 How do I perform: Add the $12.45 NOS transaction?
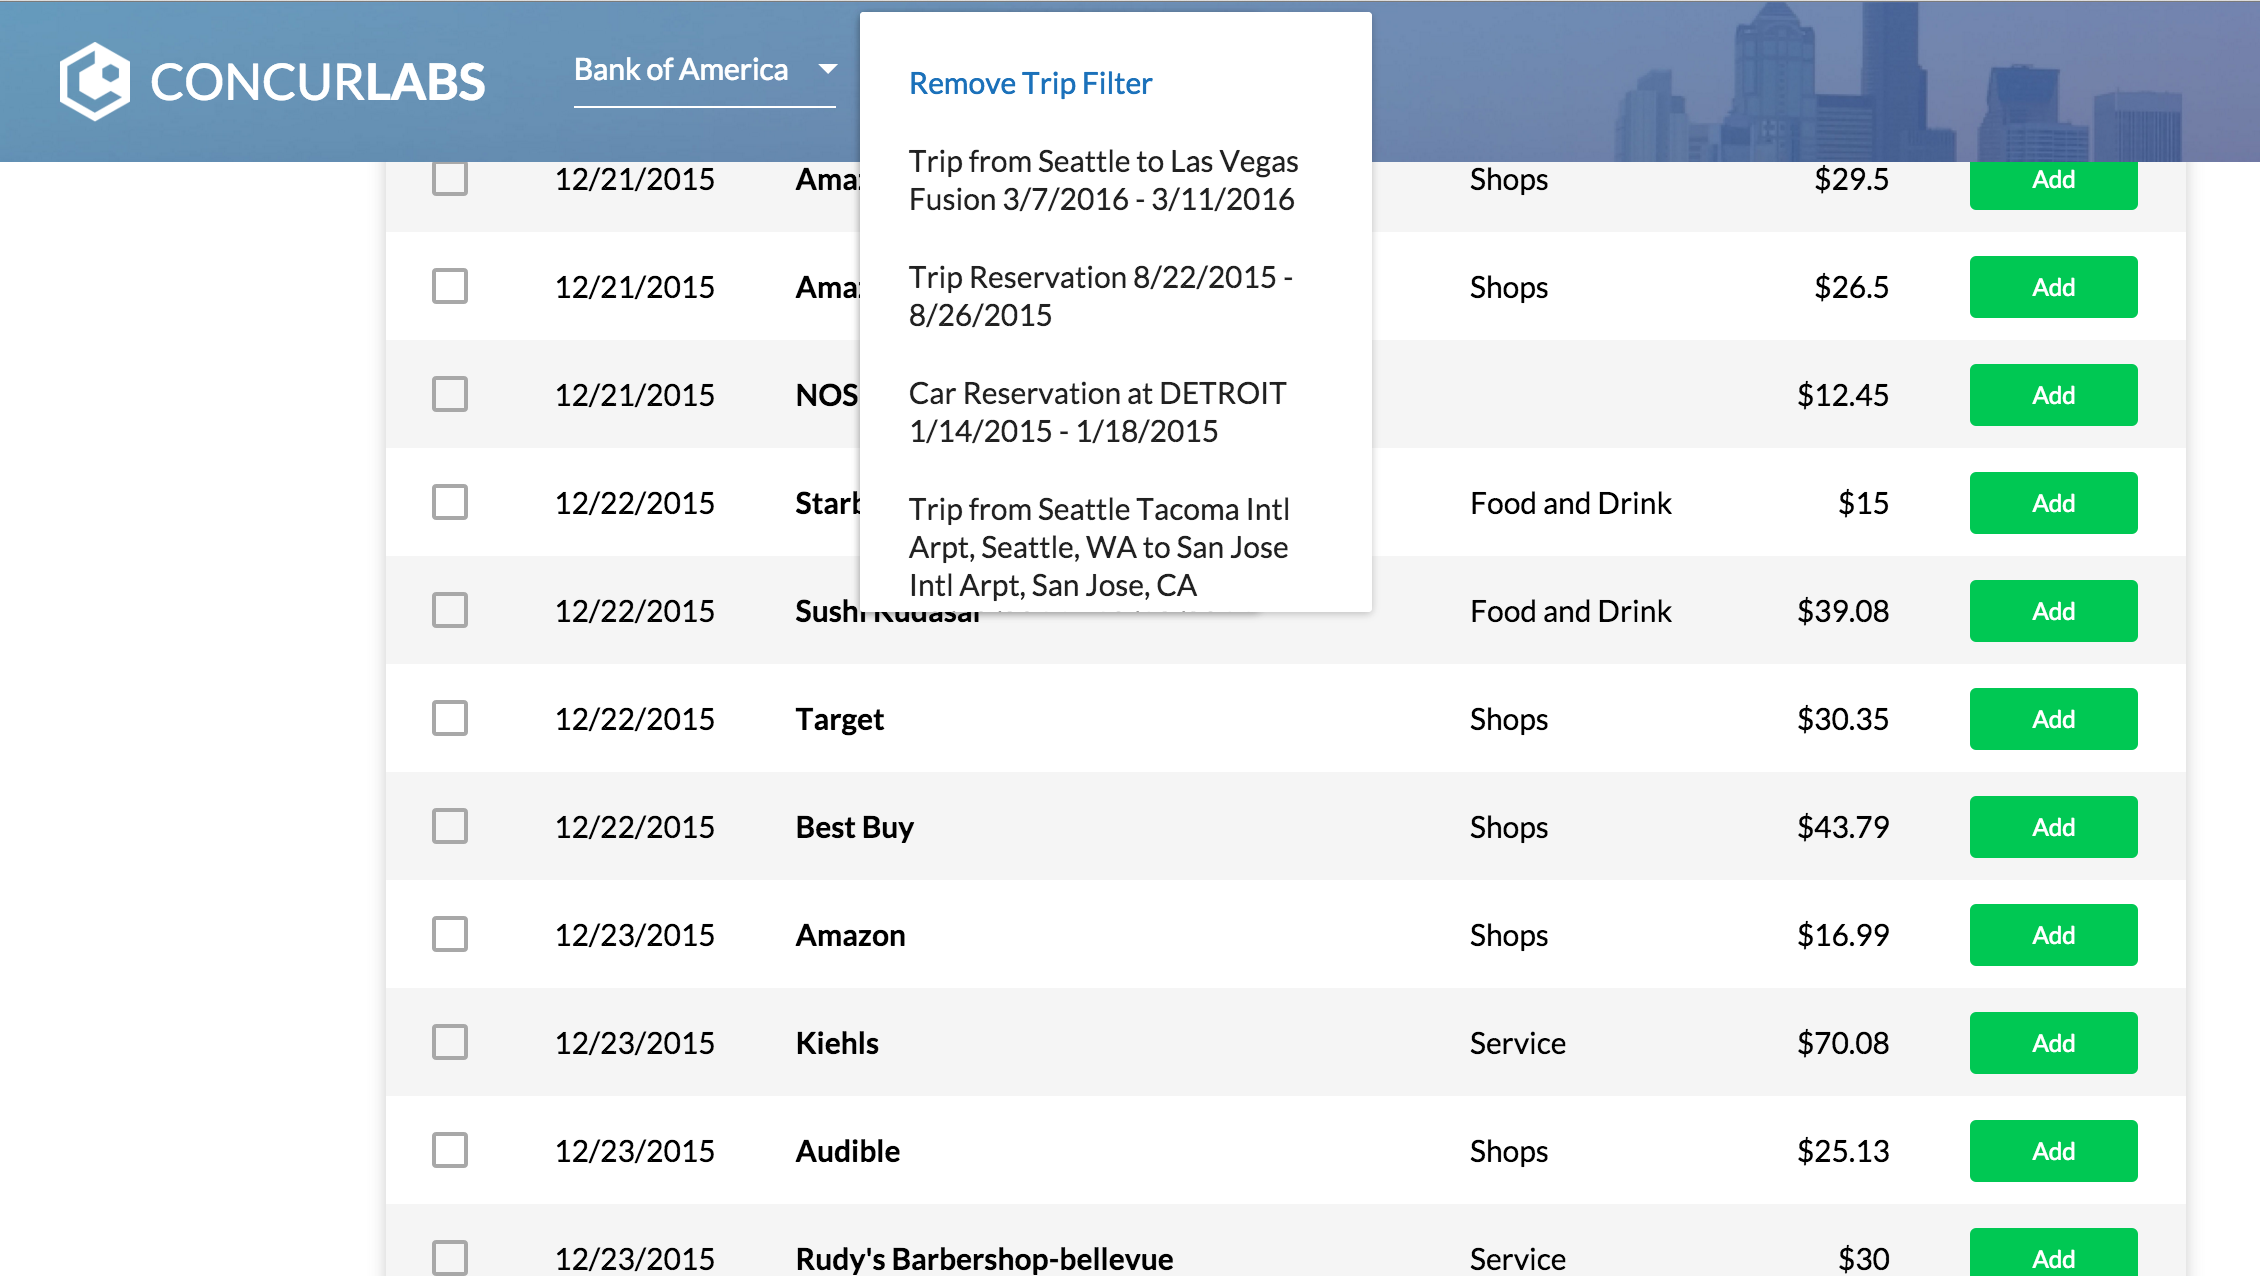2054,395
